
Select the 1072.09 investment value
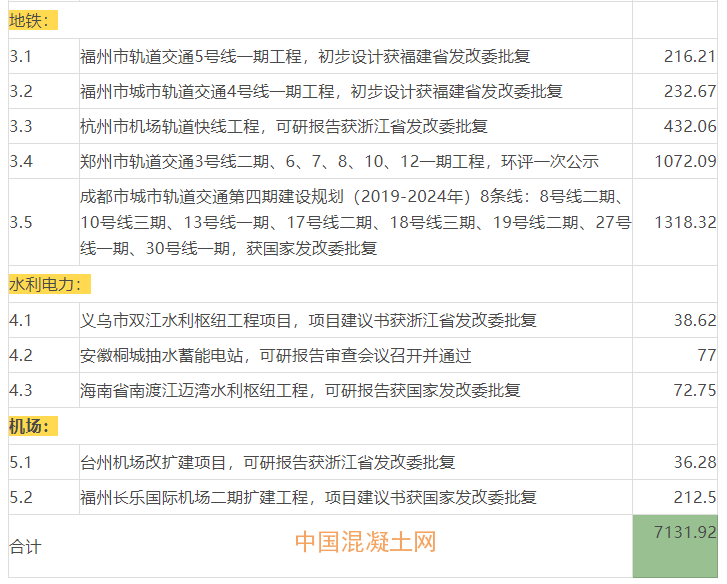(685, 161)
